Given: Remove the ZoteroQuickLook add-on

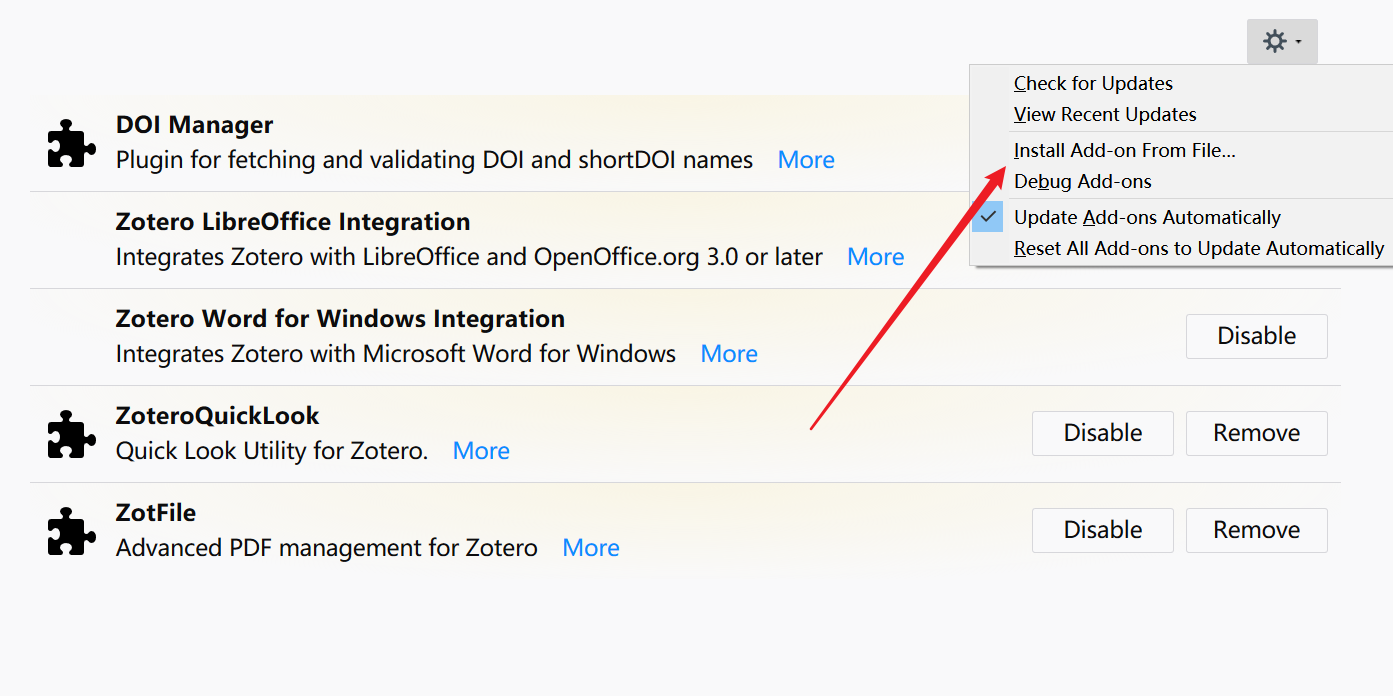Looking at the screenshot, I should tap(1256, 434).
